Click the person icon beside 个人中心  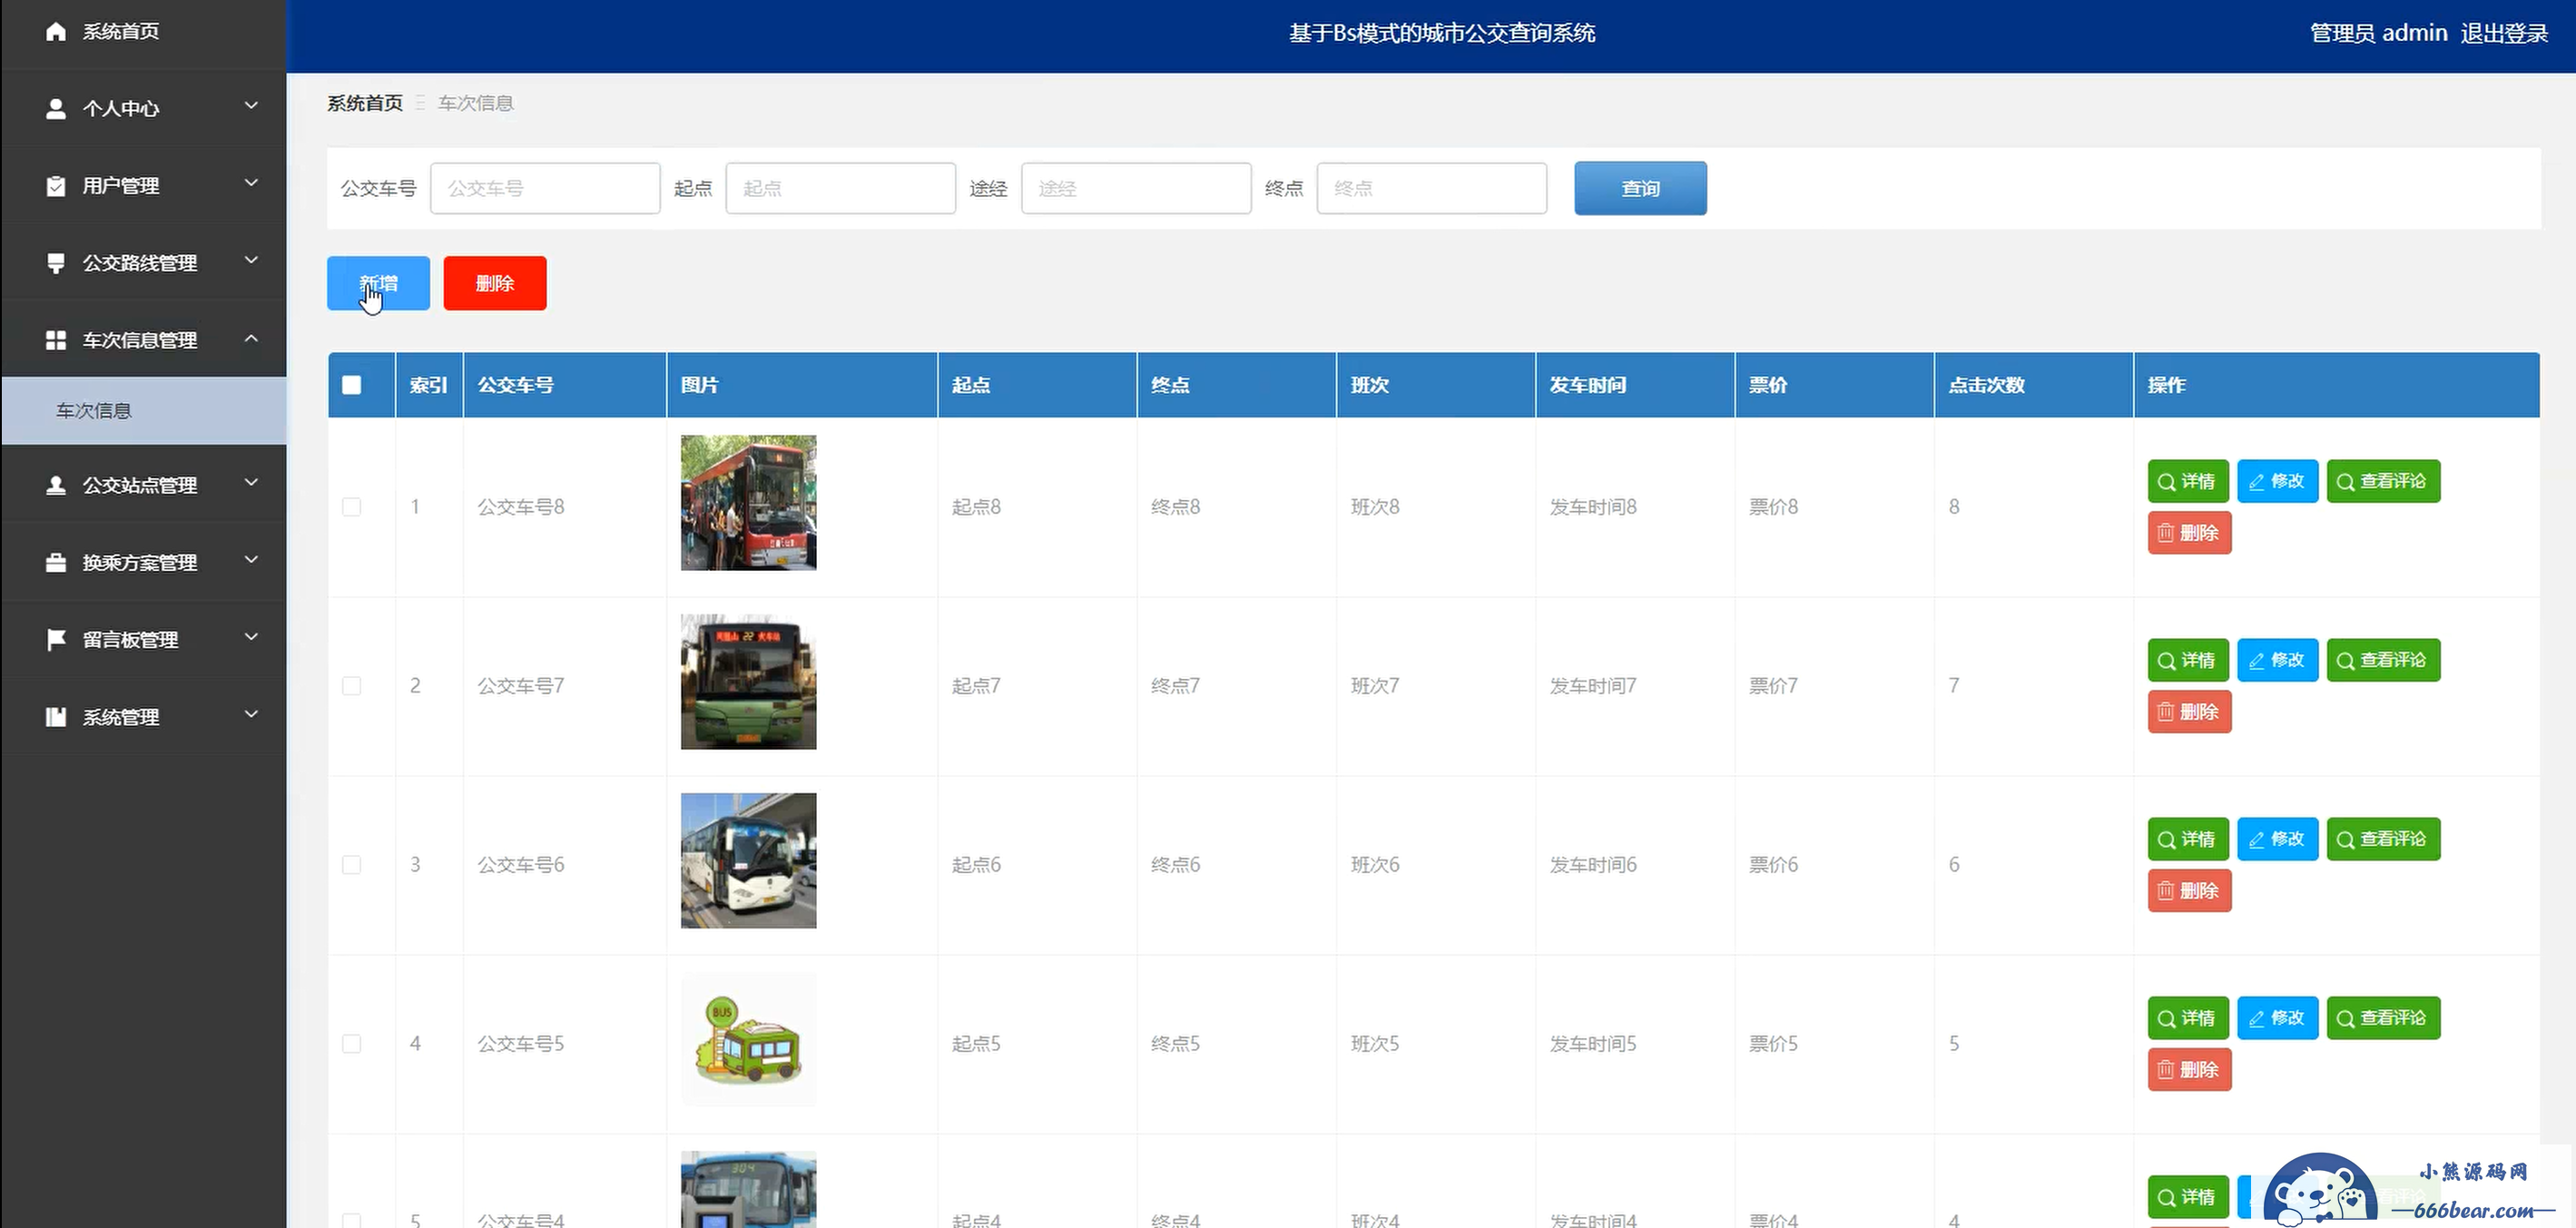pos(56,108)
